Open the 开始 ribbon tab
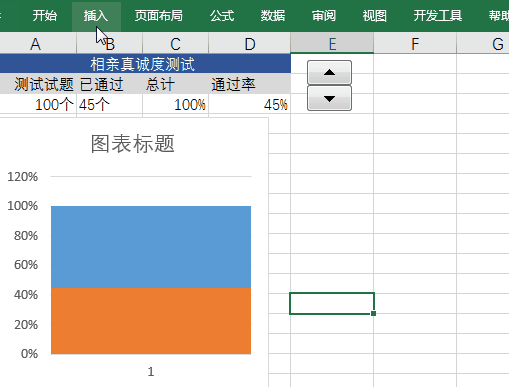Image resolution: width=509 pixels, height=387 pixels. pos(45,16)
